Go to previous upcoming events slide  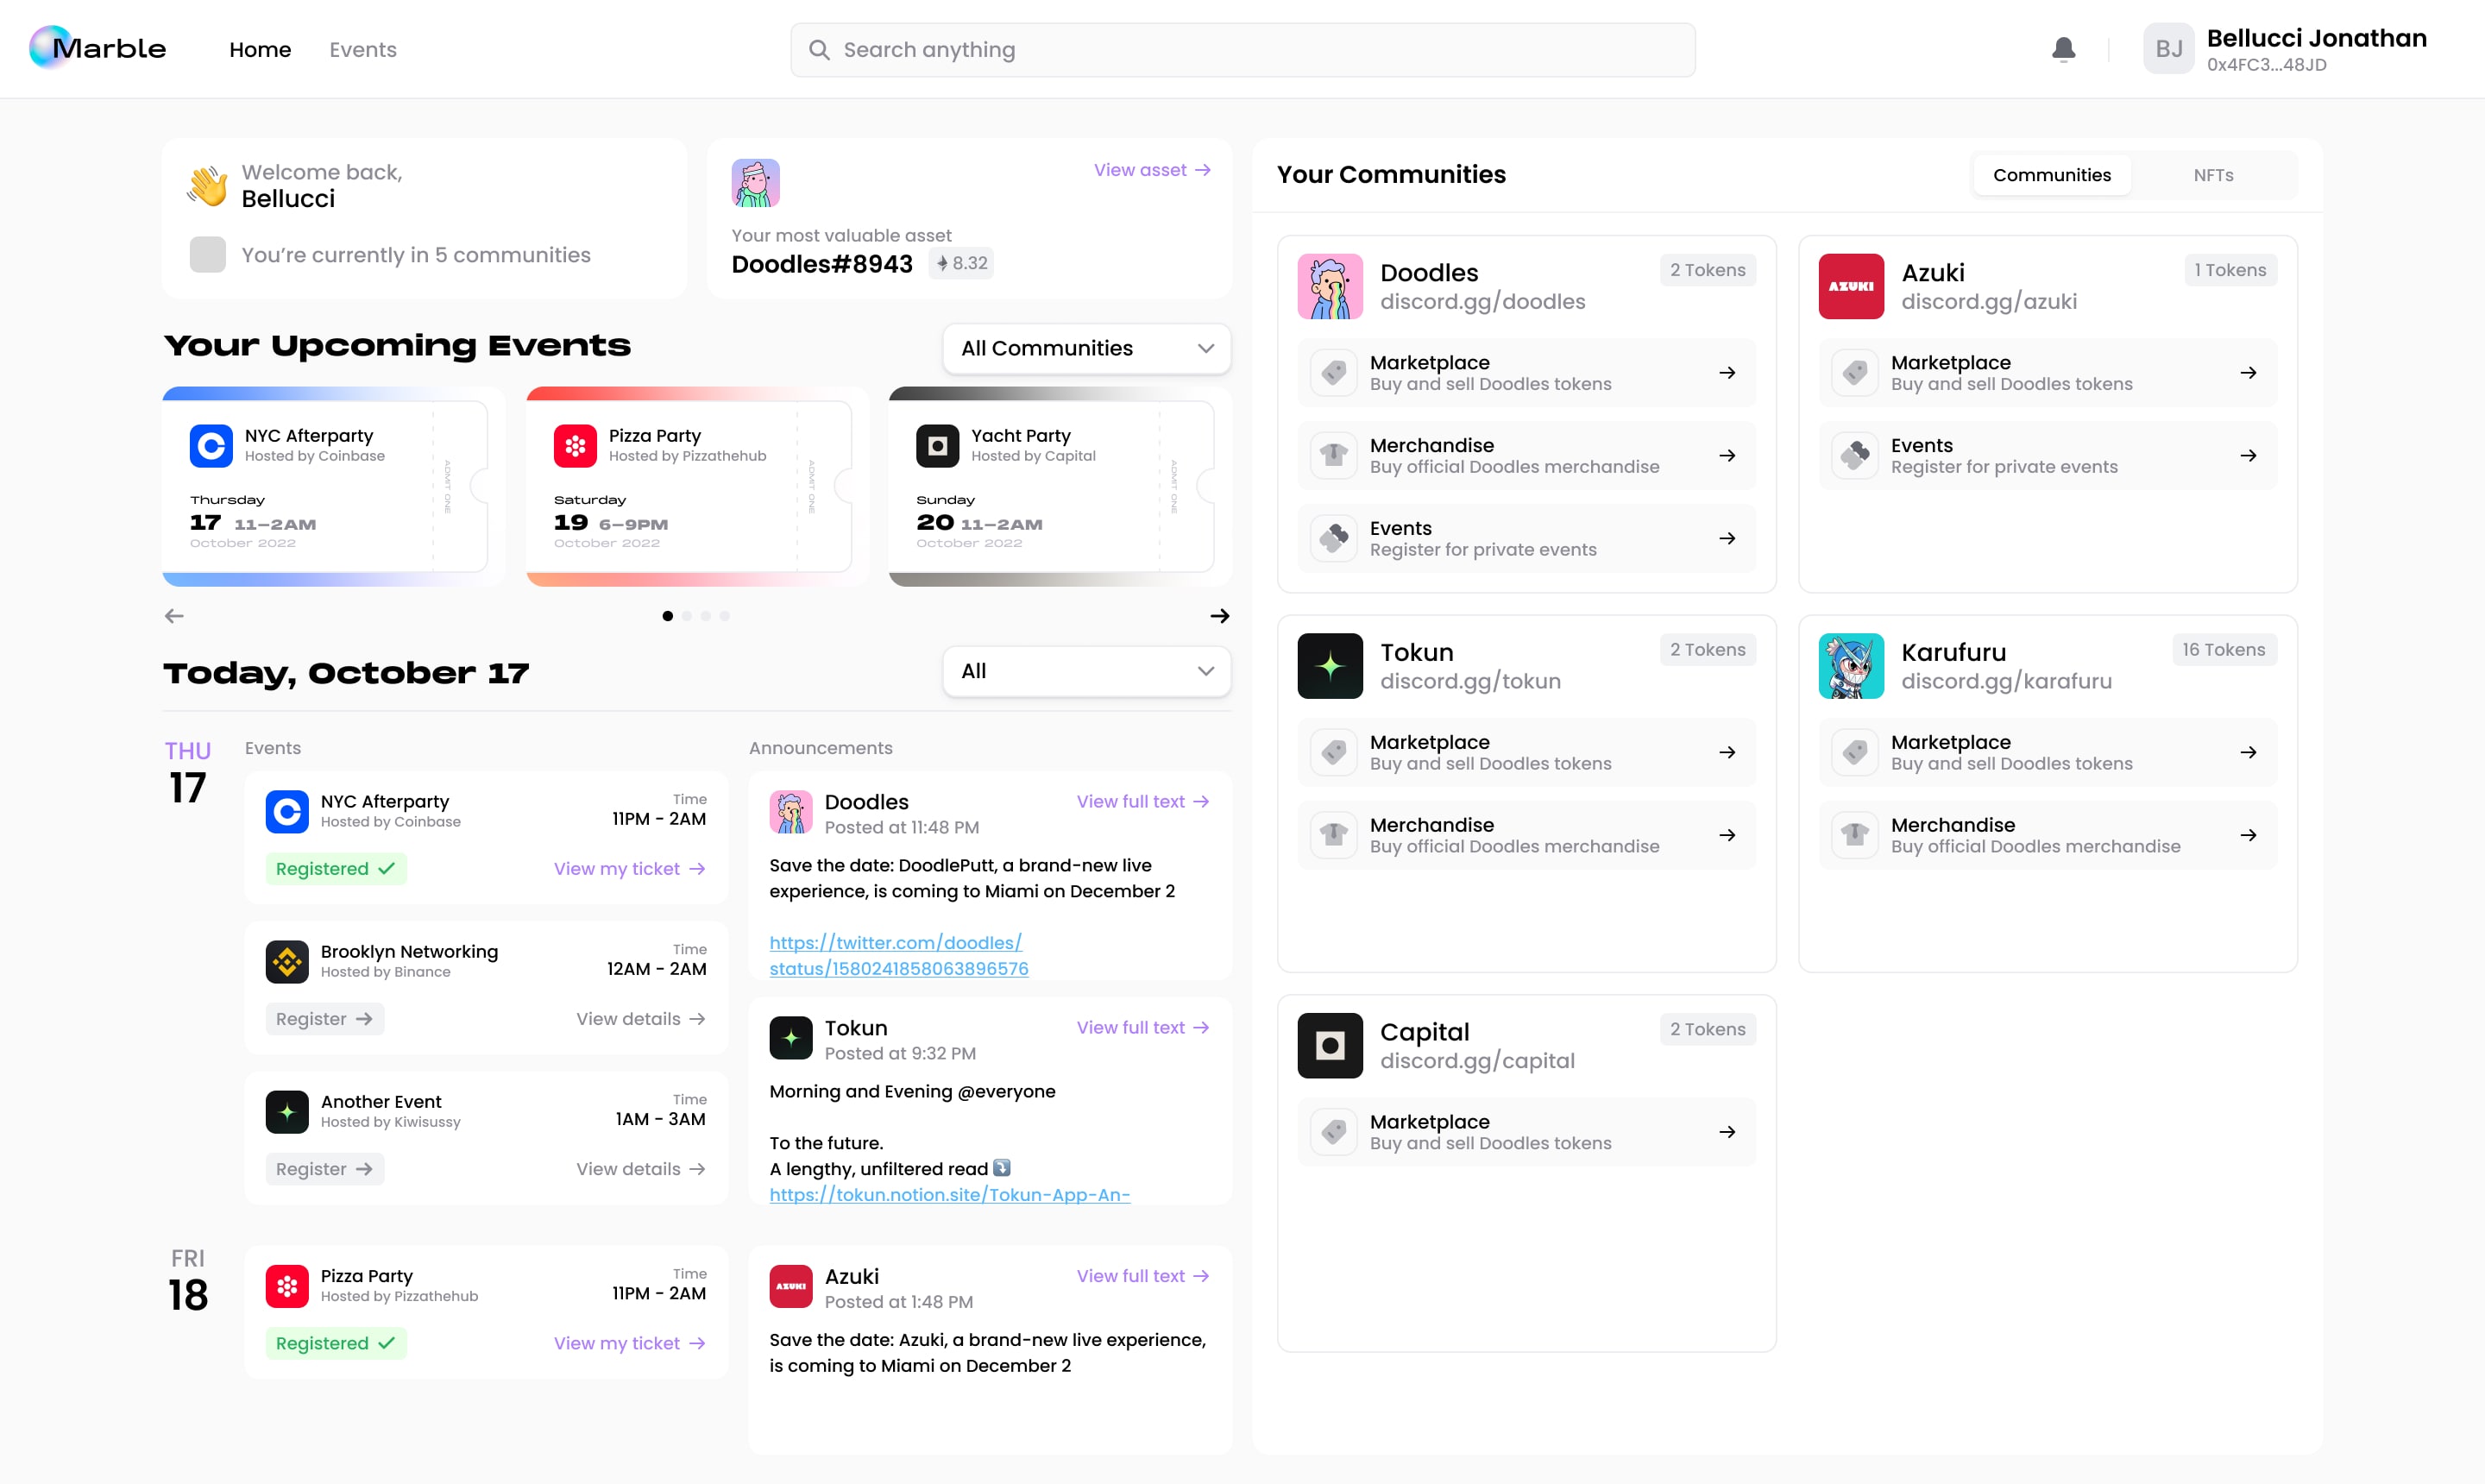coord(174,616)
